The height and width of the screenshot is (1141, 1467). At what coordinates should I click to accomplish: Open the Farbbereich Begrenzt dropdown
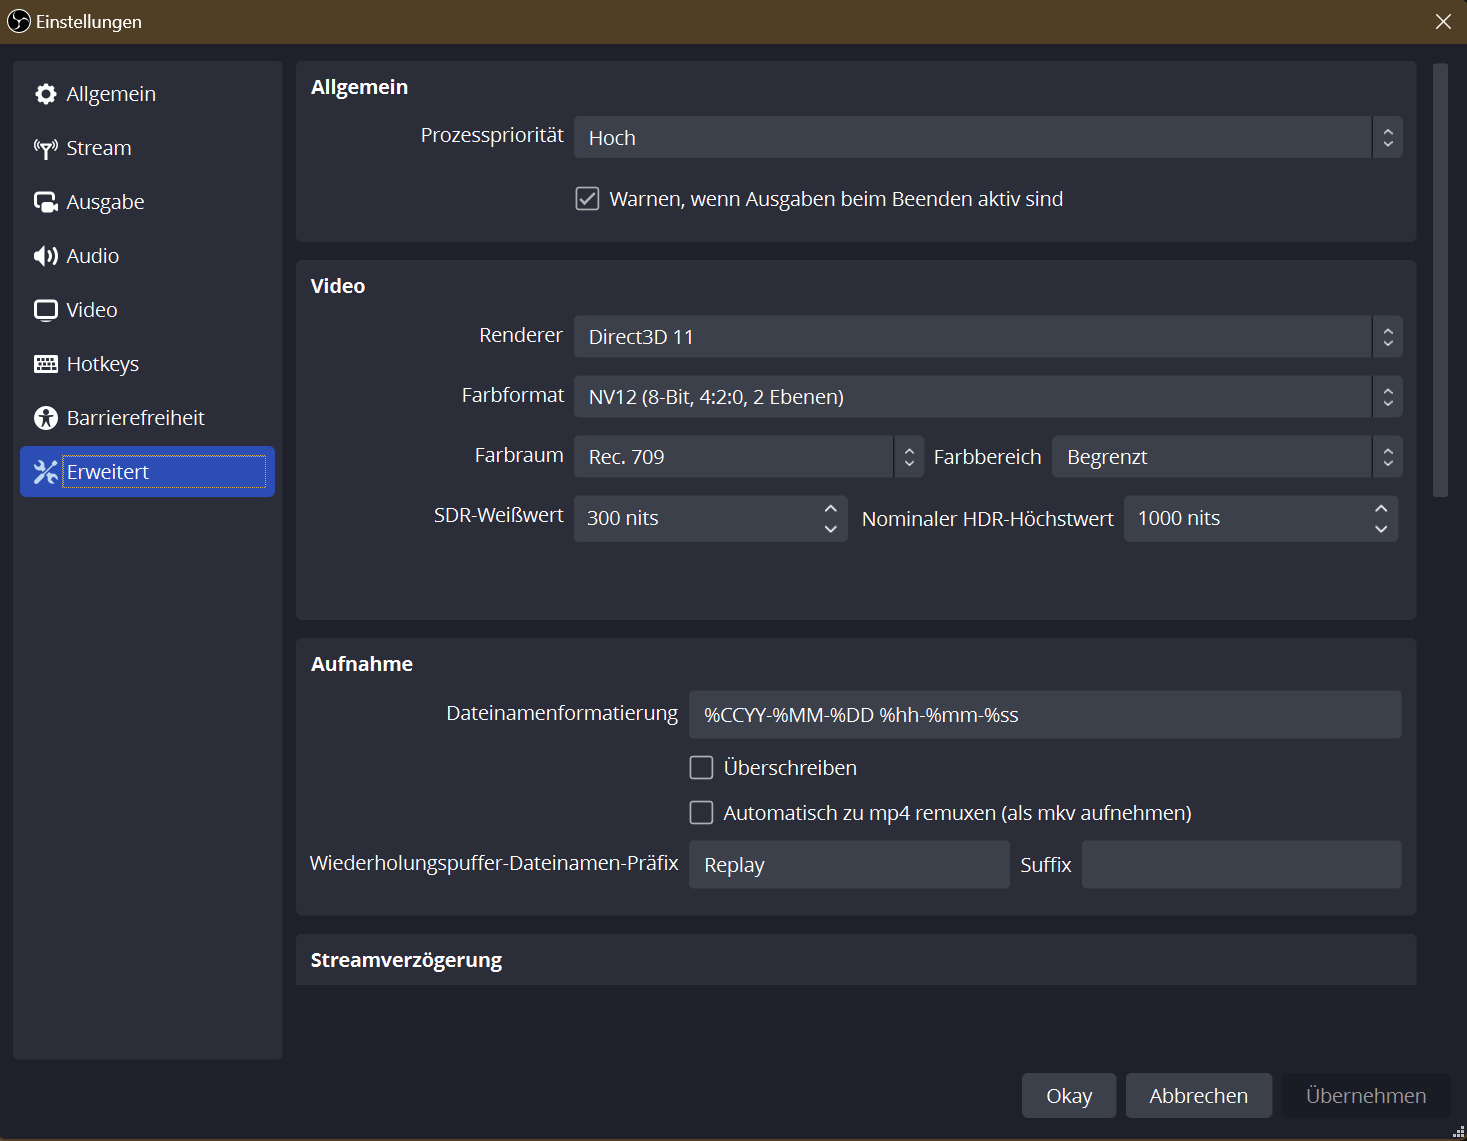[1227, 457]
